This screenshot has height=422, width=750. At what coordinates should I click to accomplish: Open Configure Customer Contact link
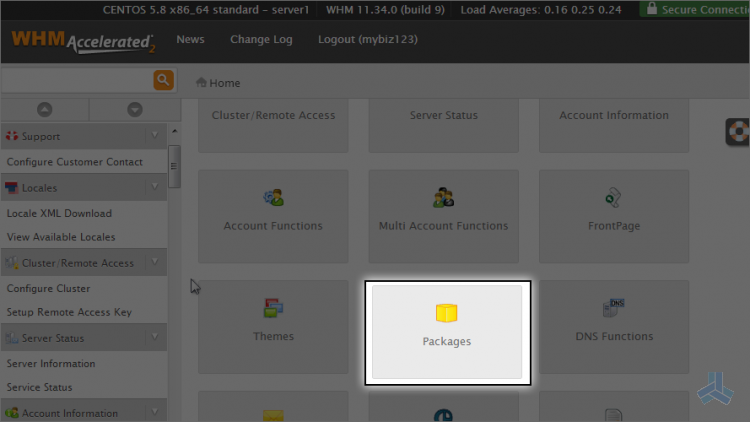75,162
